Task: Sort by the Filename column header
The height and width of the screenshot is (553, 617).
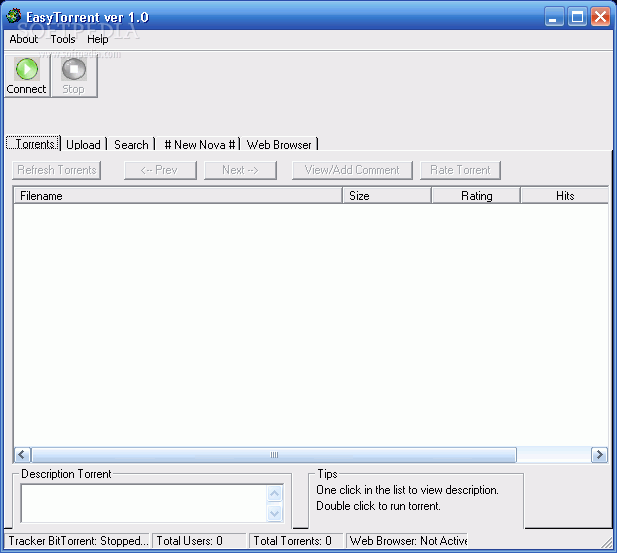Action: coord(178,196)
